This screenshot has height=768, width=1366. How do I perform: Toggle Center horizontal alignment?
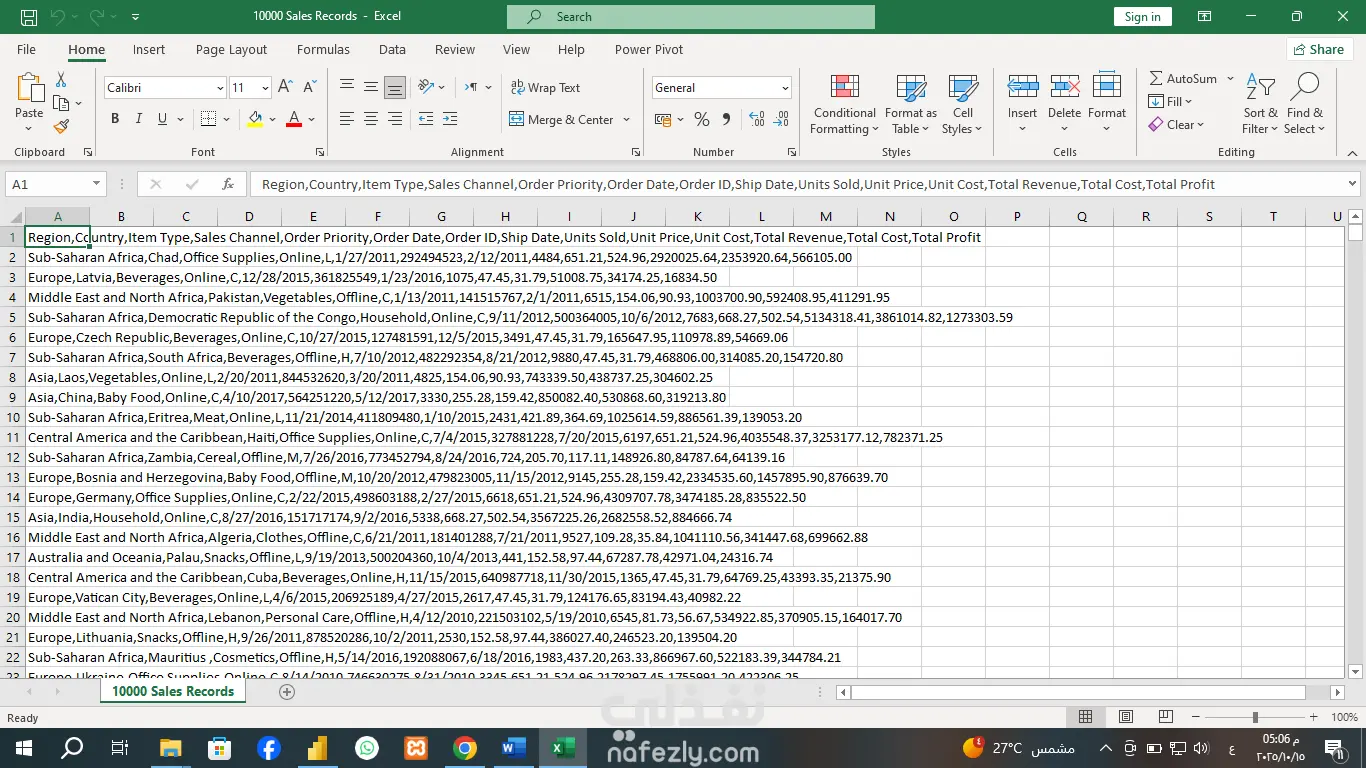tap(371, 119)
